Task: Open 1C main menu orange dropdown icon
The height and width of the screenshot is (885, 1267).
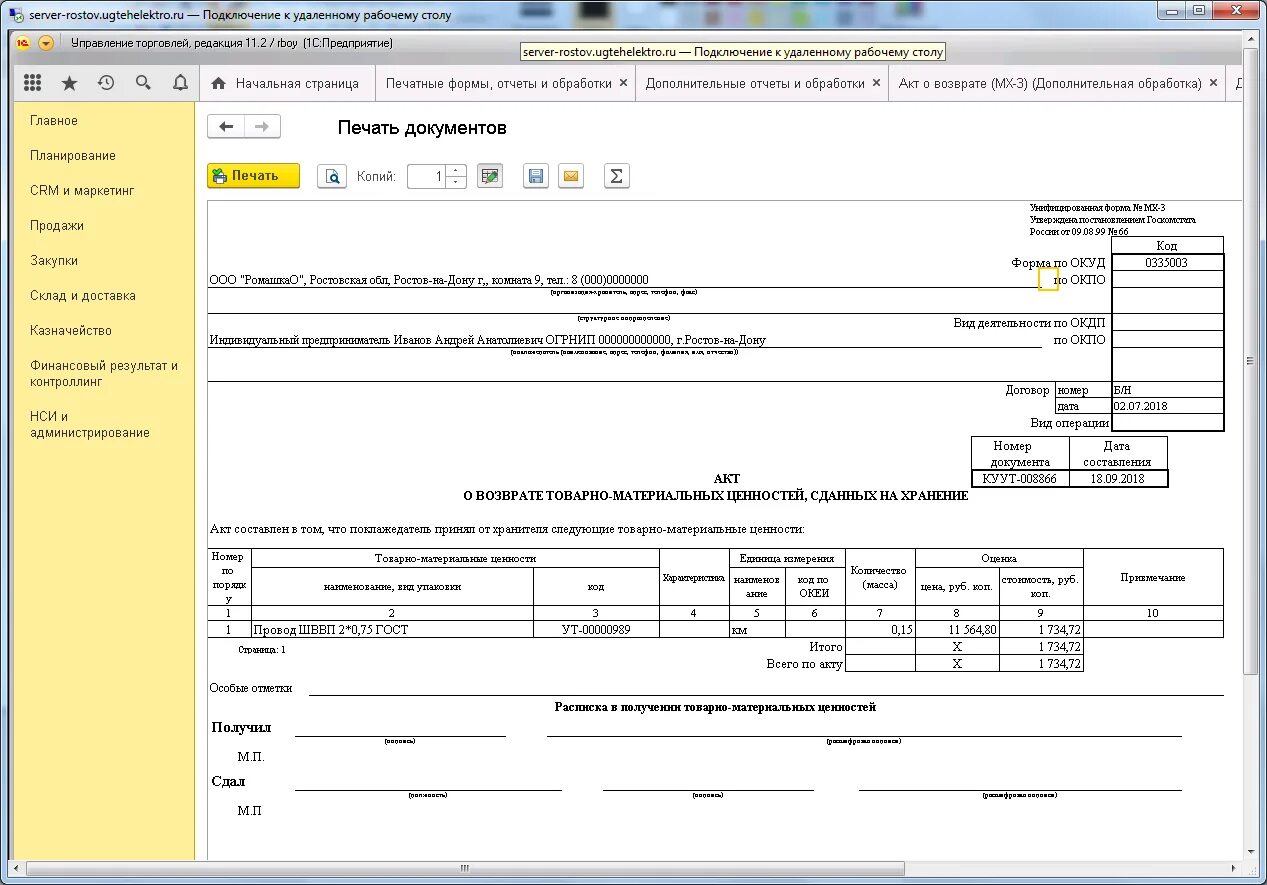Action: coord(46,43)
